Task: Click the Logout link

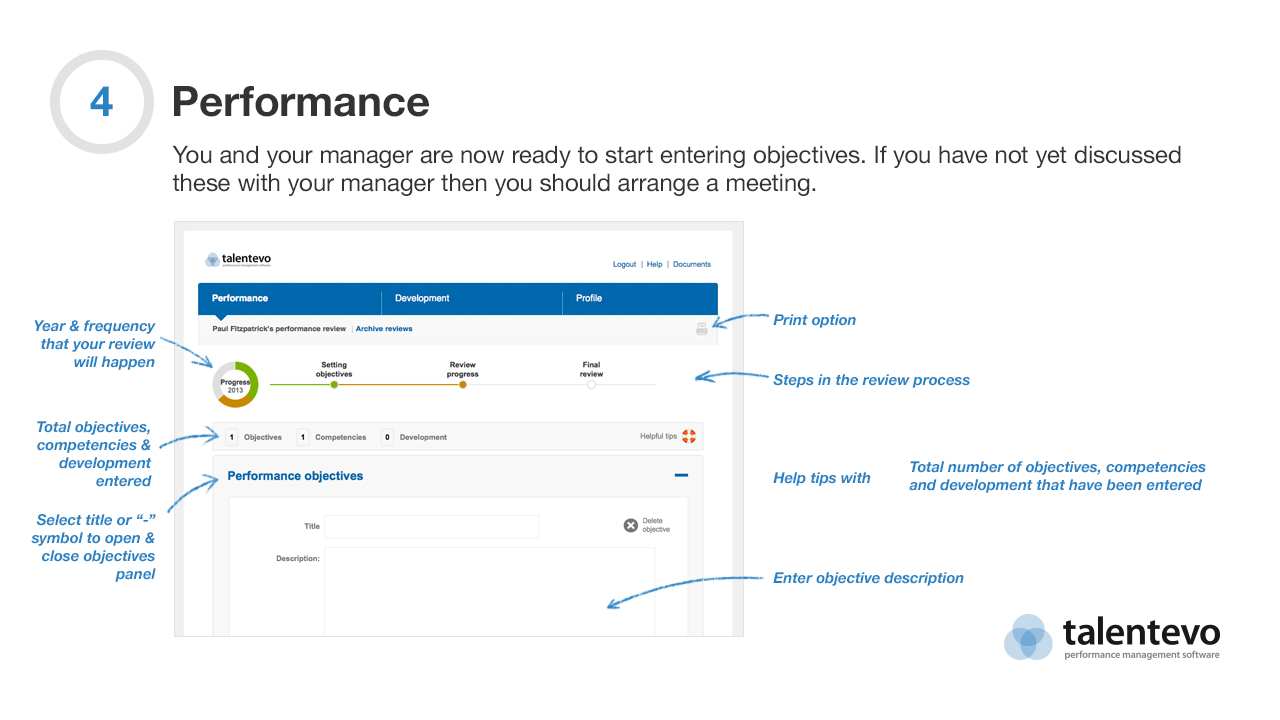Action: click(x=624, y=265)
